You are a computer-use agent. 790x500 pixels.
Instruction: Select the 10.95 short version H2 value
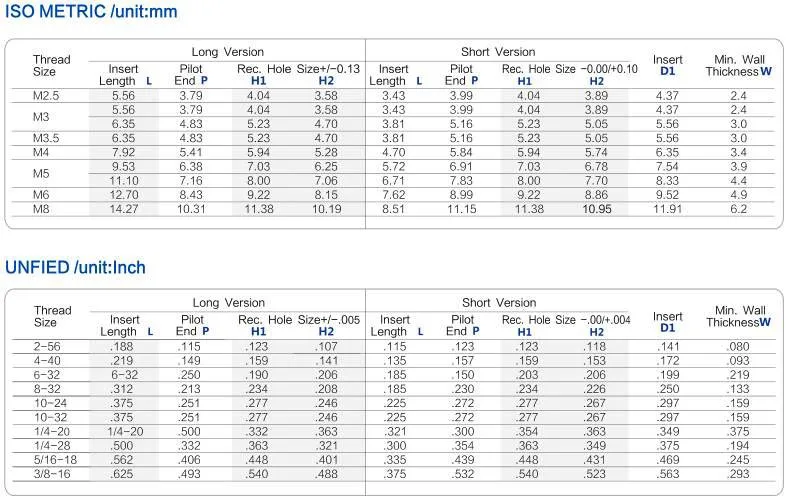coord(596,208)
